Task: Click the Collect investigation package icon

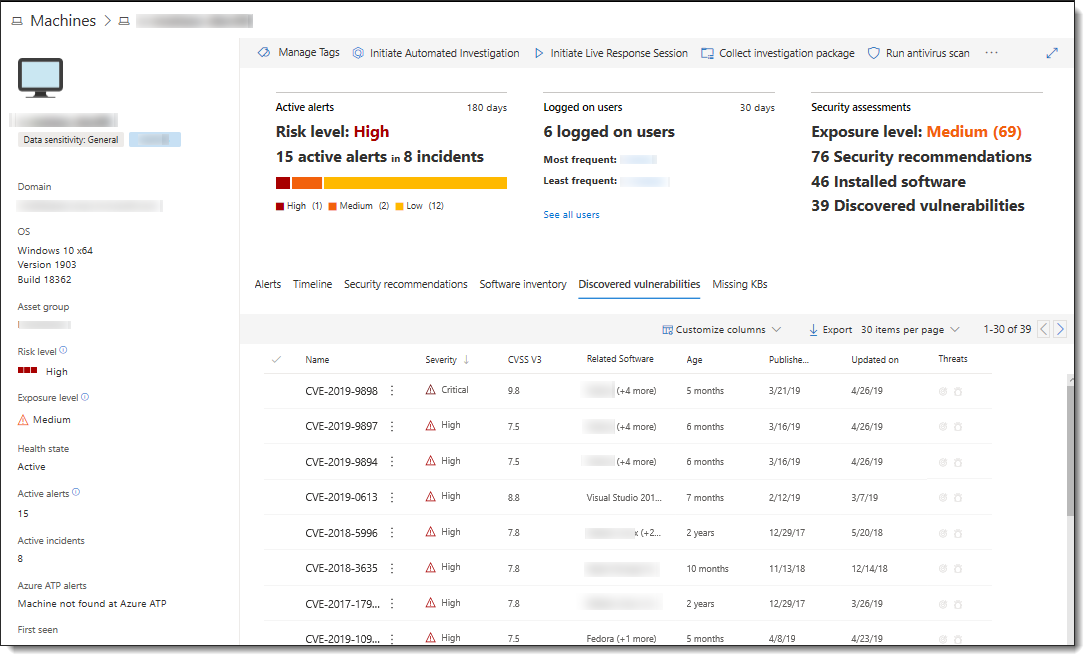Action: pyautogui.click(x=708, y=53)
